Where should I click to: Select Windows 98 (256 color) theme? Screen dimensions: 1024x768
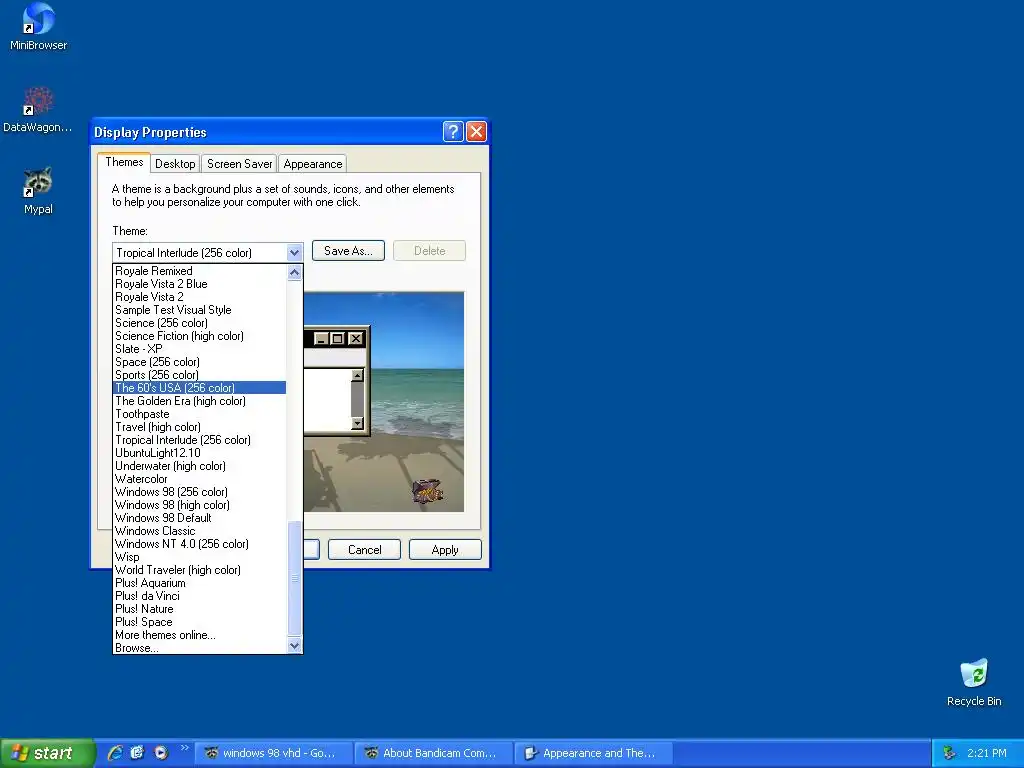(200, 492)
